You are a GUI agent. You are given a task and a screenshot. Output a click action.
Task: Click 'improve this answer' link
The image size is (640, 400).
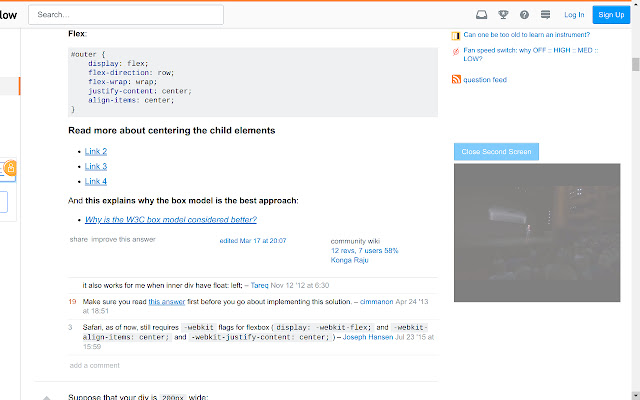pyautogui.click(x=123, y=239)
